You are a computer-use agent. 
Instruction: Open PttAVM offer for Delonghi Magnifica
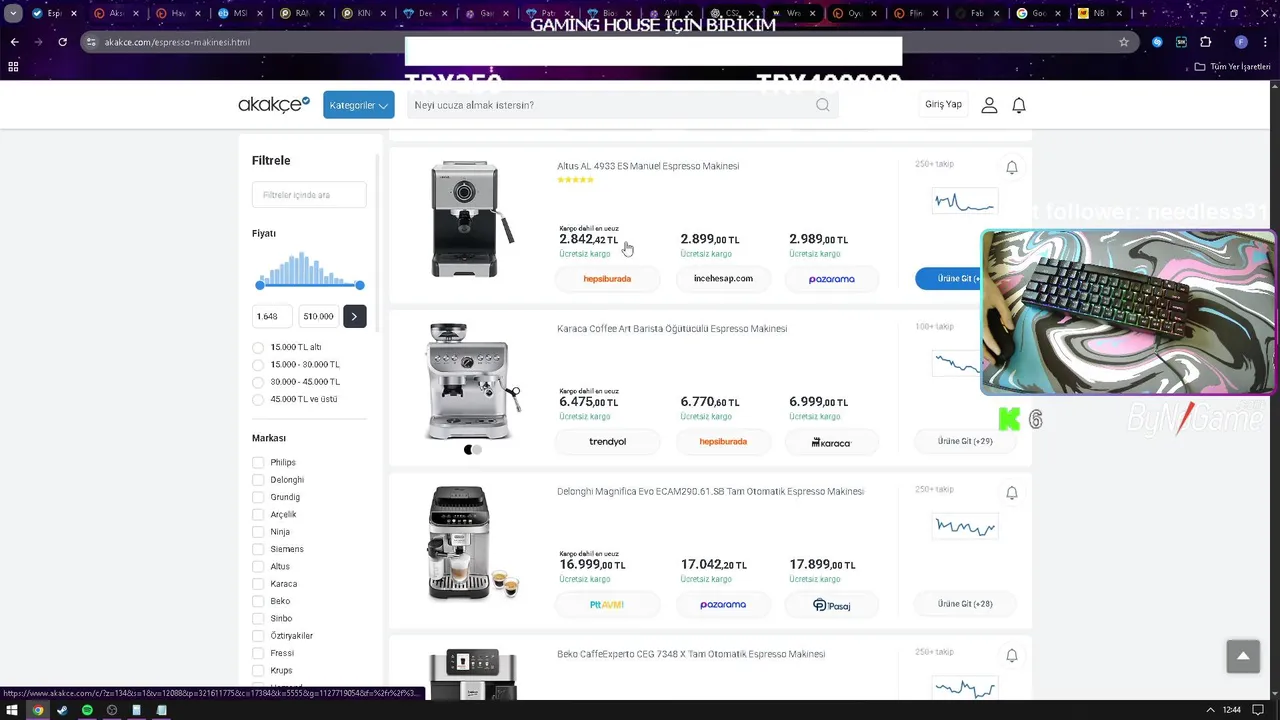607,604
